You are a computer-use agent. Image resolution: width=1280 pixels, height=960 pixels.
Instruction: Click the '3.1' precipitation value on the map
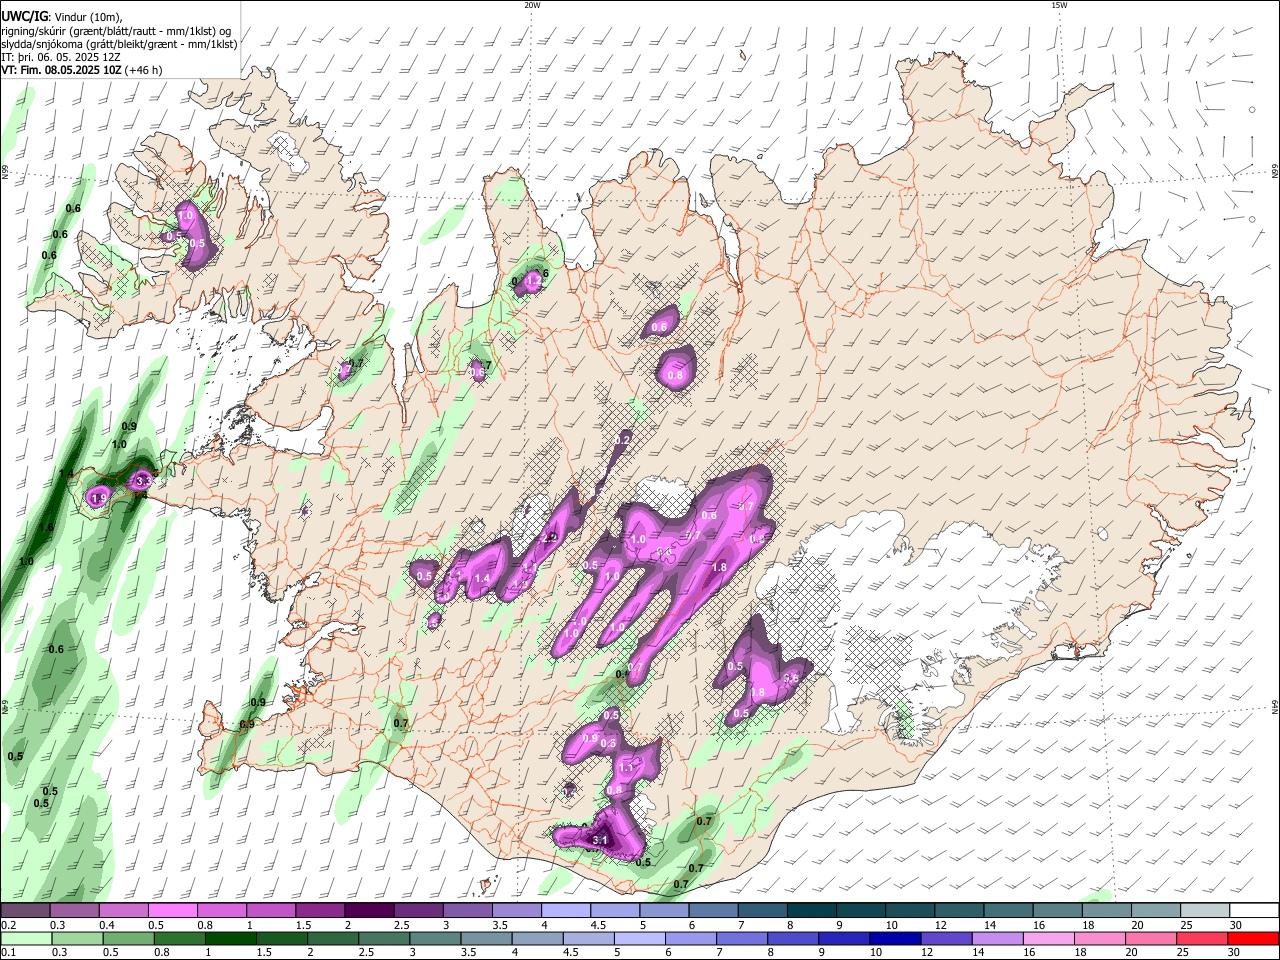(x=600, y=841)
